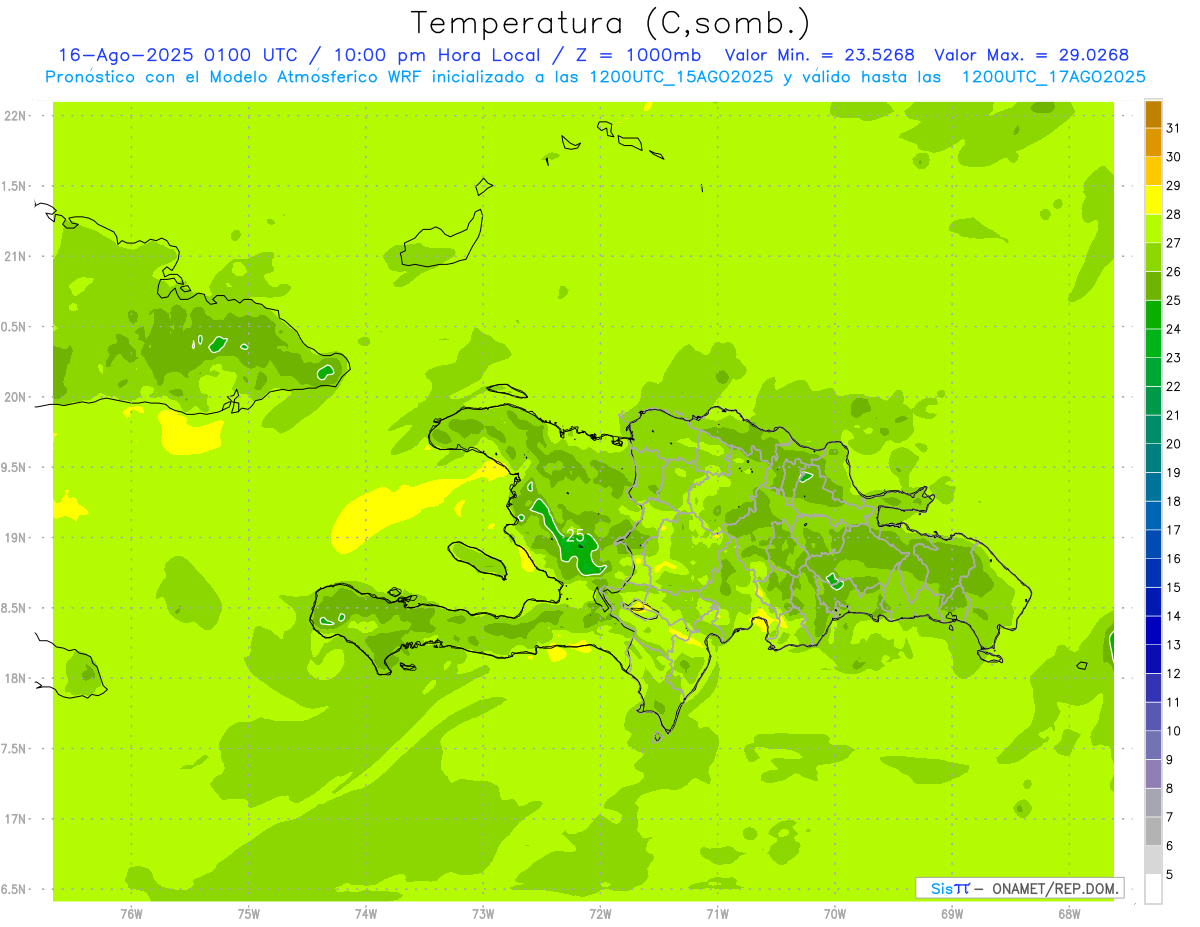The height and width of the screenshot is (927, 1200).
Task: Click the '73W' longitude axis label
Action: click(483, 914)
